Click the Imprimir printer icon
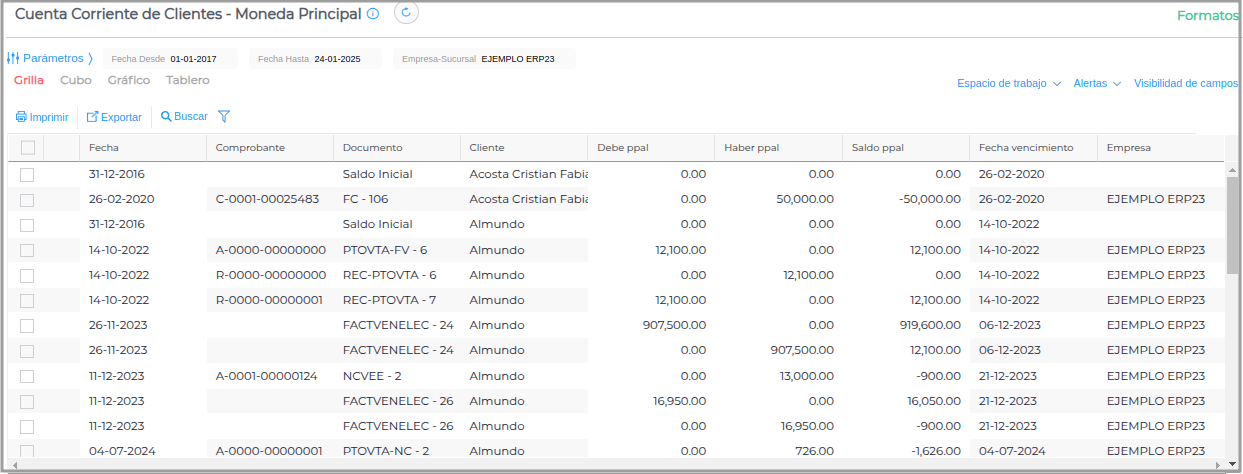1243x474 pixels. [21, 117]
